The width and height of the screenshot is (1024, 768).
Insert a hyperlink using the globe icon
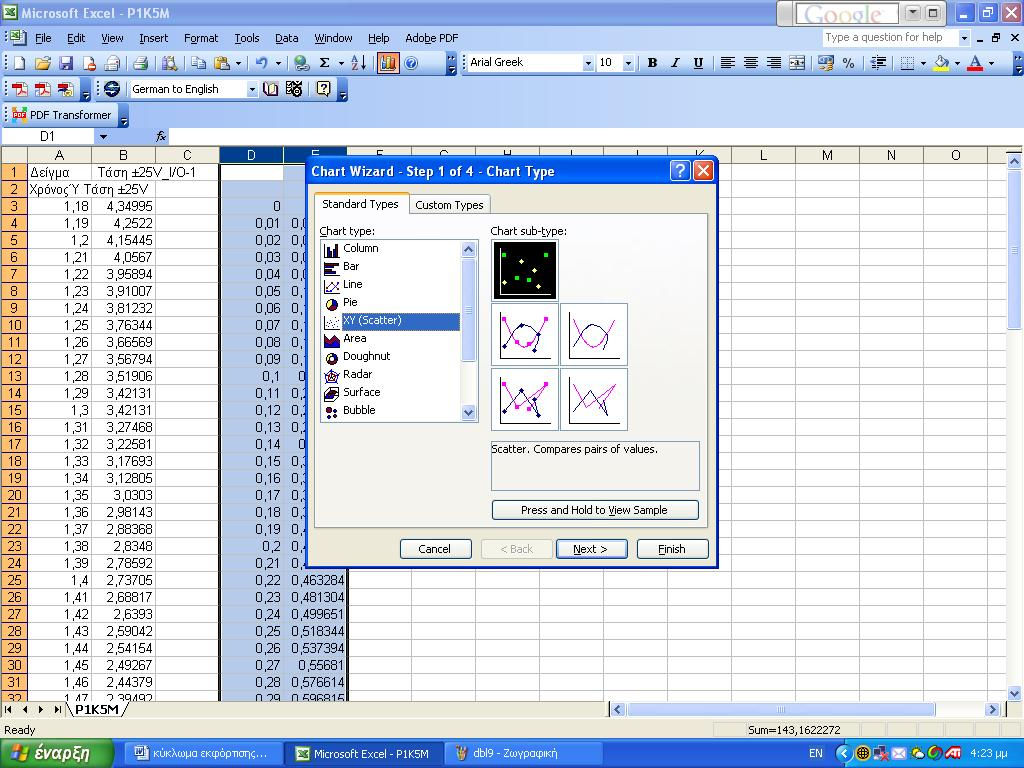pyautogui.click(x=301, y=63)
